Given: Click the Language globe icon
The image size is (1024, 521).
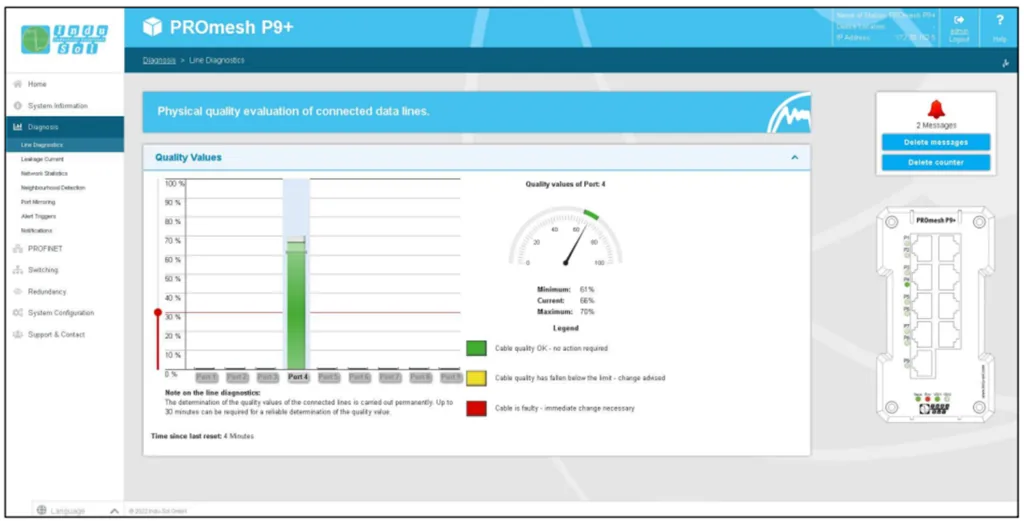Looking at the screenshot, I should pos(42,511).
